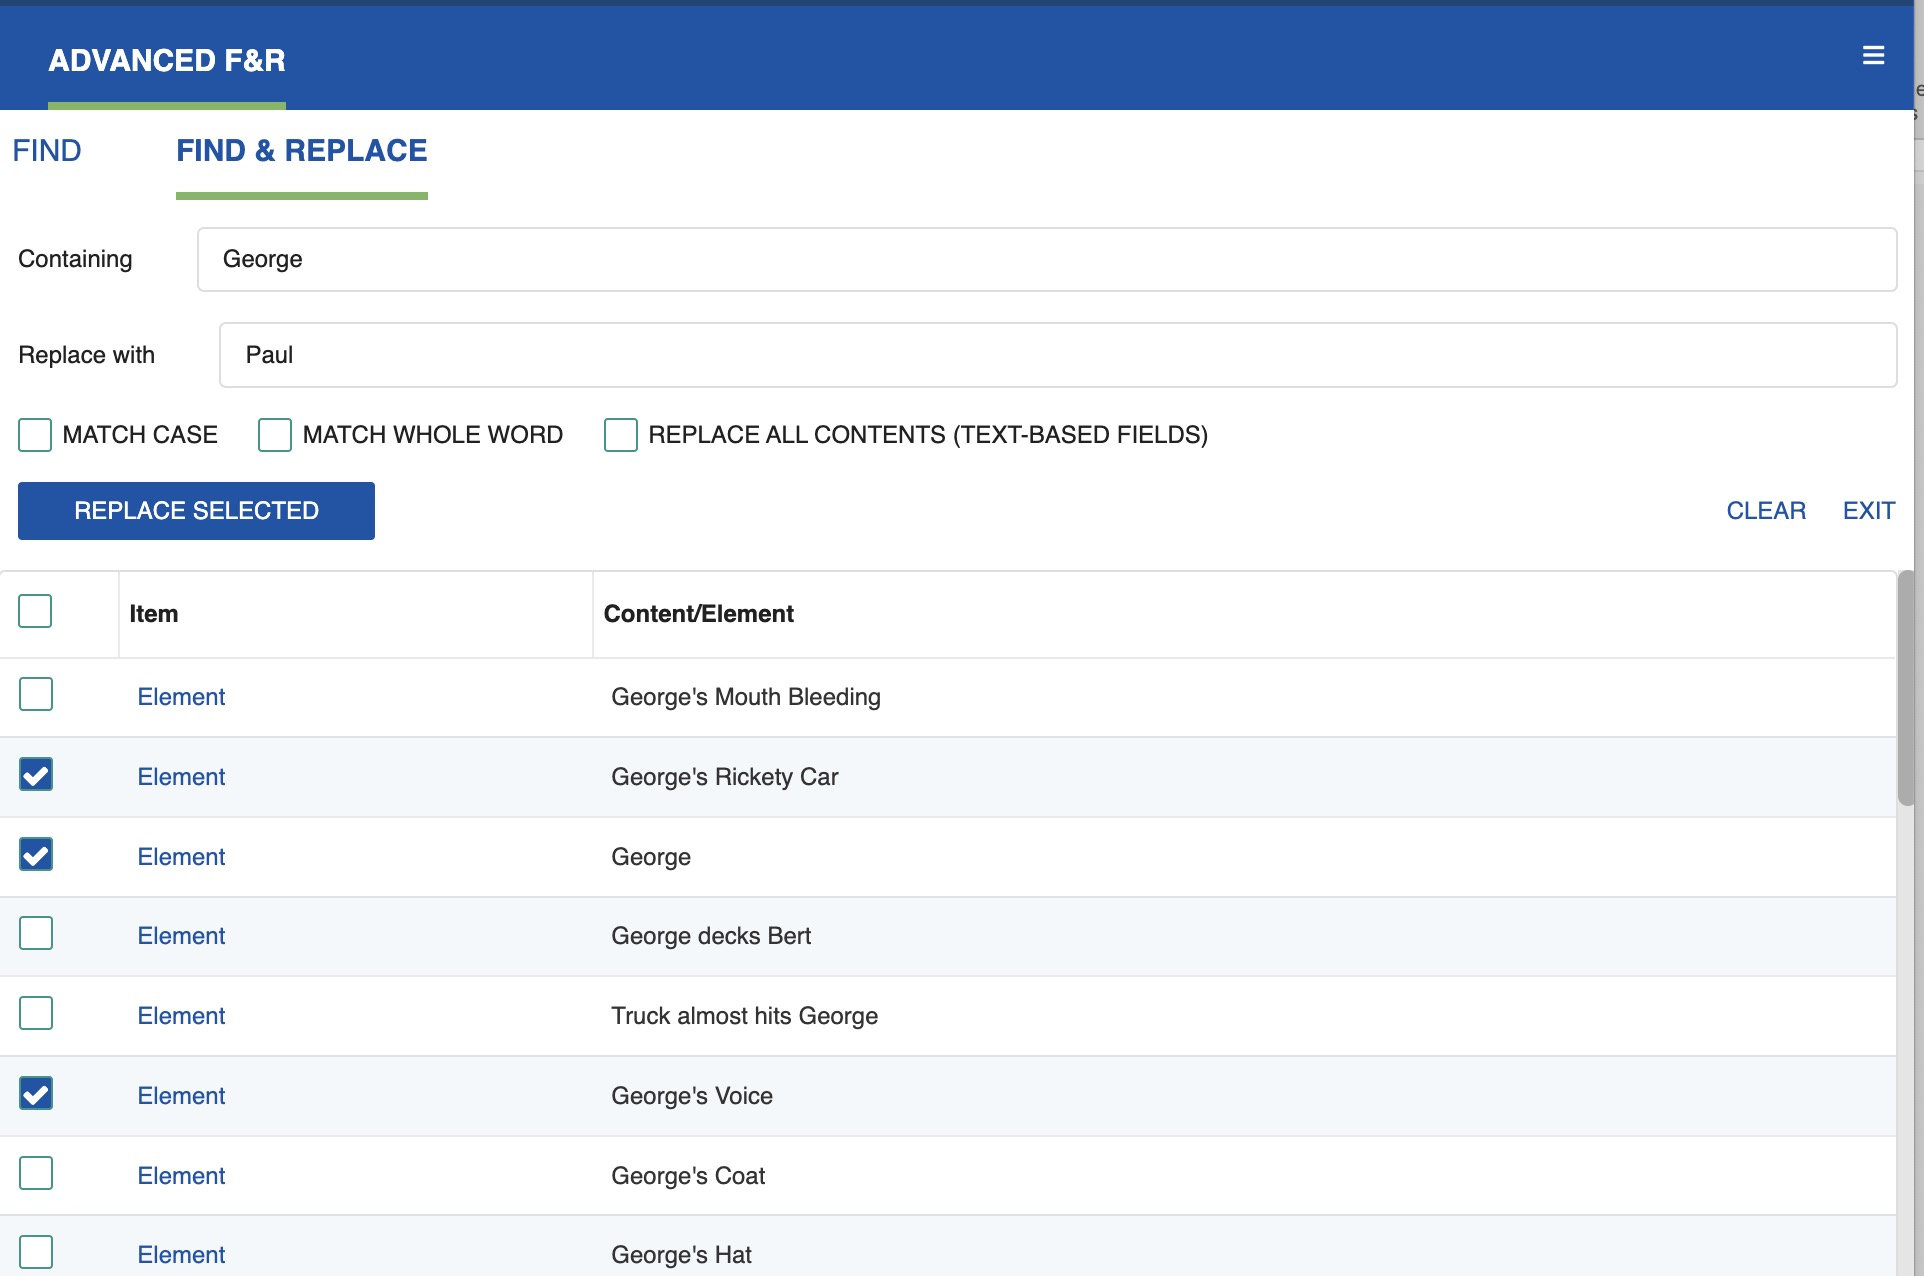Enable the Match Case checkbox

(x=35, y=435)
